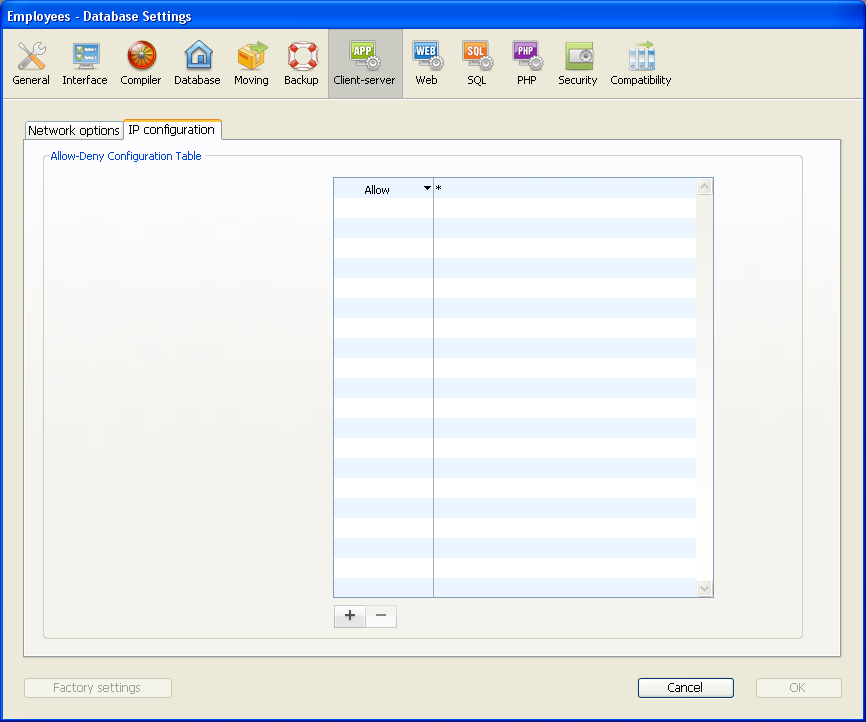Go to Database settings
Screen dimensions: 866x722
[197, 64]
